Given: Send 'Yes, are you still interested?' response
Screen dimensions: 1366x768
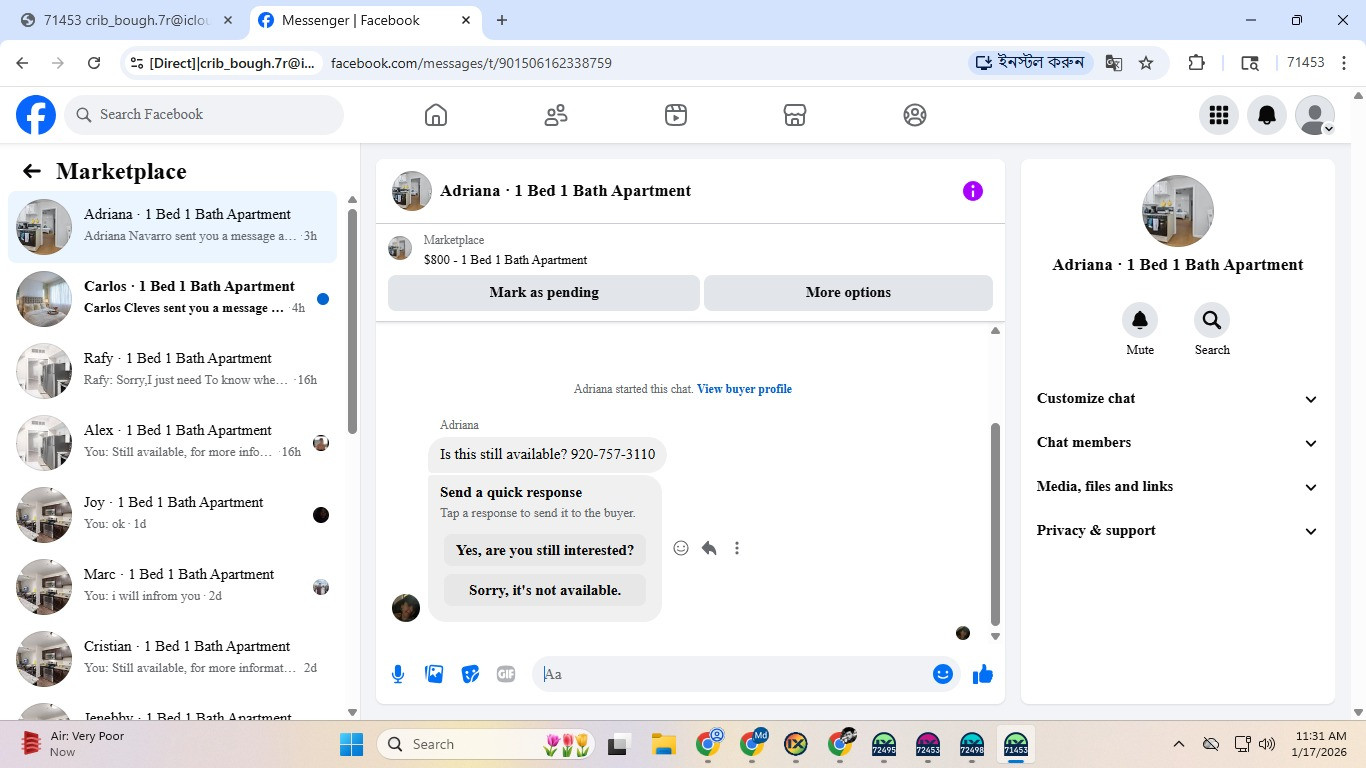Looking at the screenshot, I should click(x=545, y=550).
